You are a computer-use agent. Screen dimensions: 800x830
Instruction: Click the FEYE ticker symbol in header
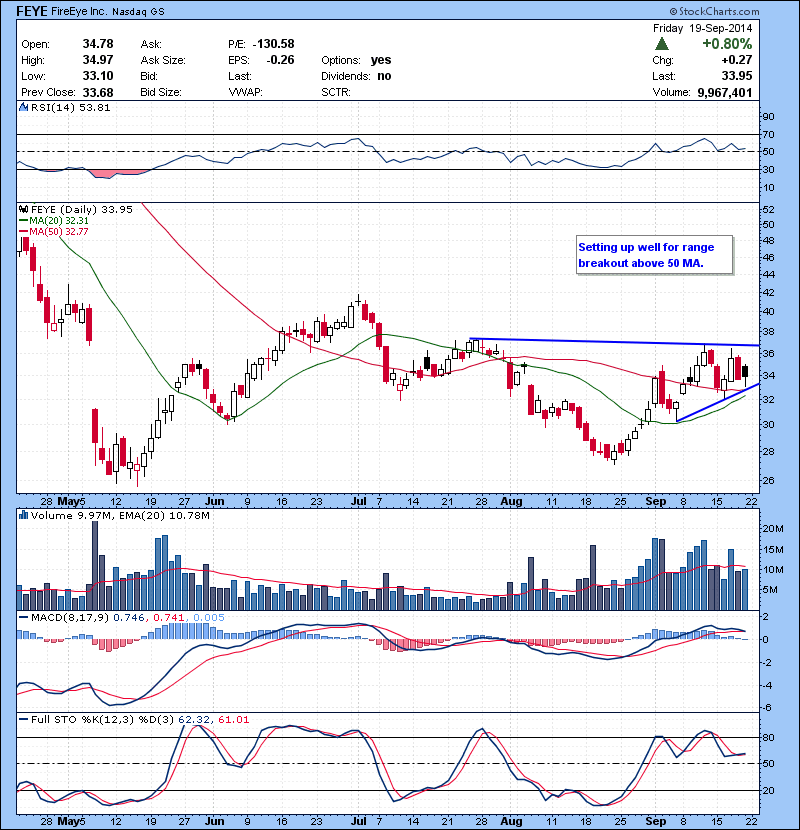point(32,11)
